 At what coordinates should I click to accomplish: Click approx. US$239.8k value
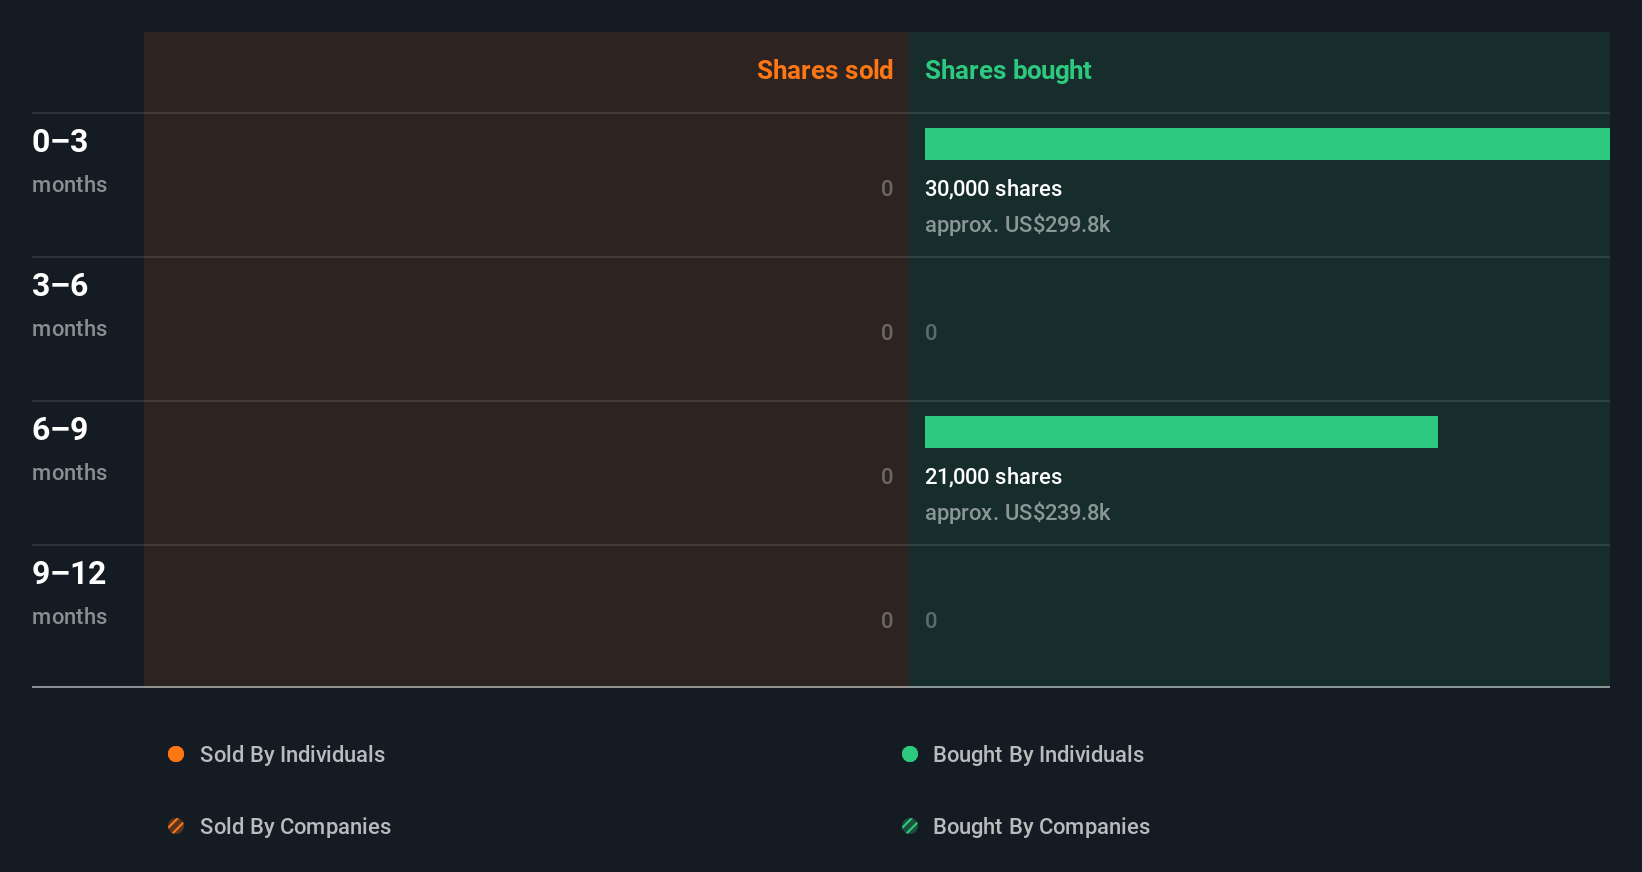click(1017, 512)
